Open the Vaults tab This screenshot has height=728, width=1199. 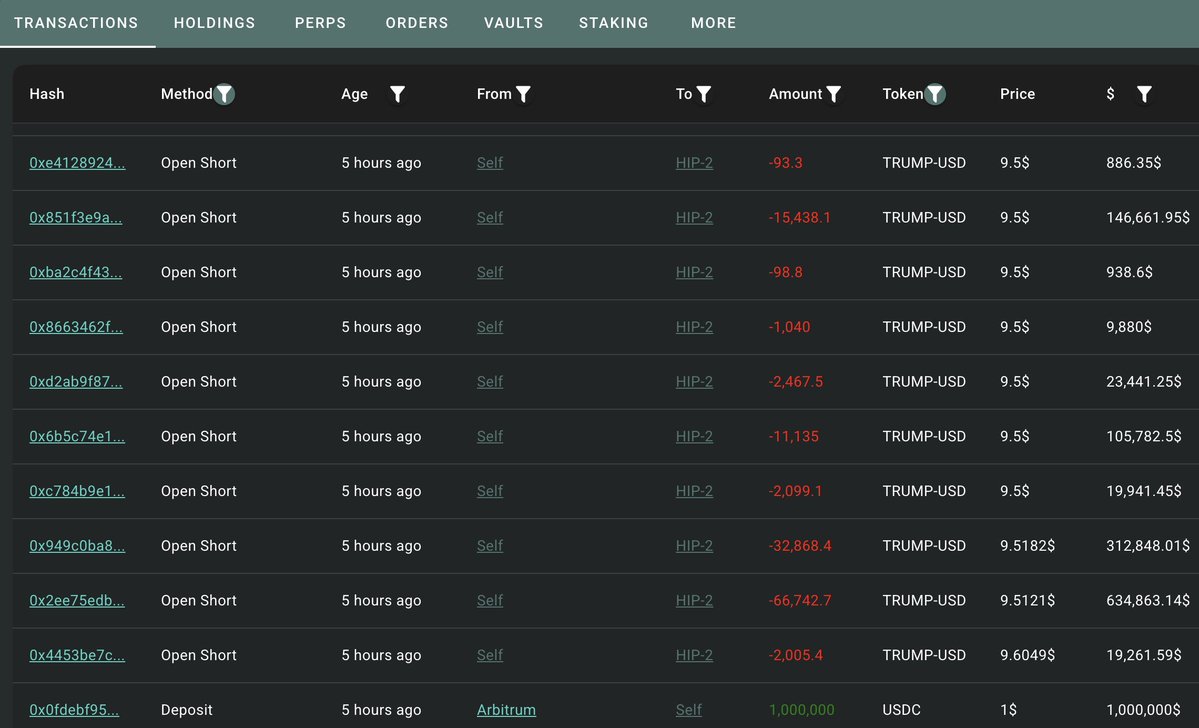tap(514, 23)
